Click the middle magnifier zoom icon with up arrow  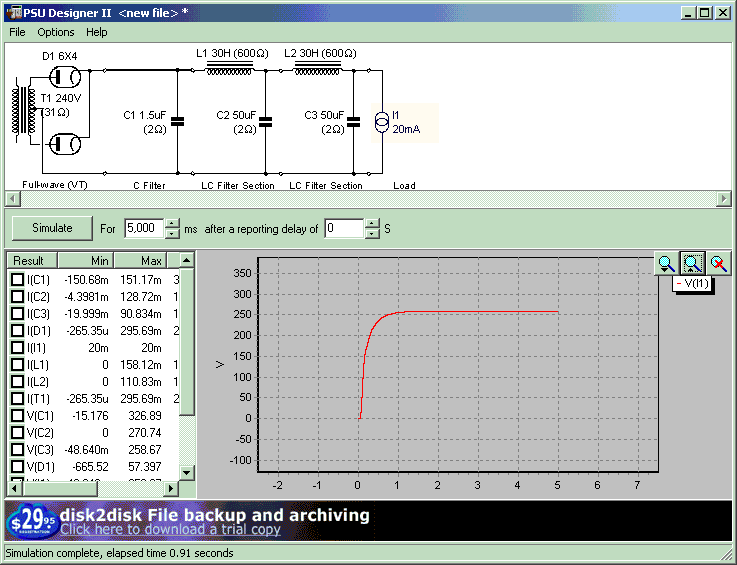(x=692, y=264)
